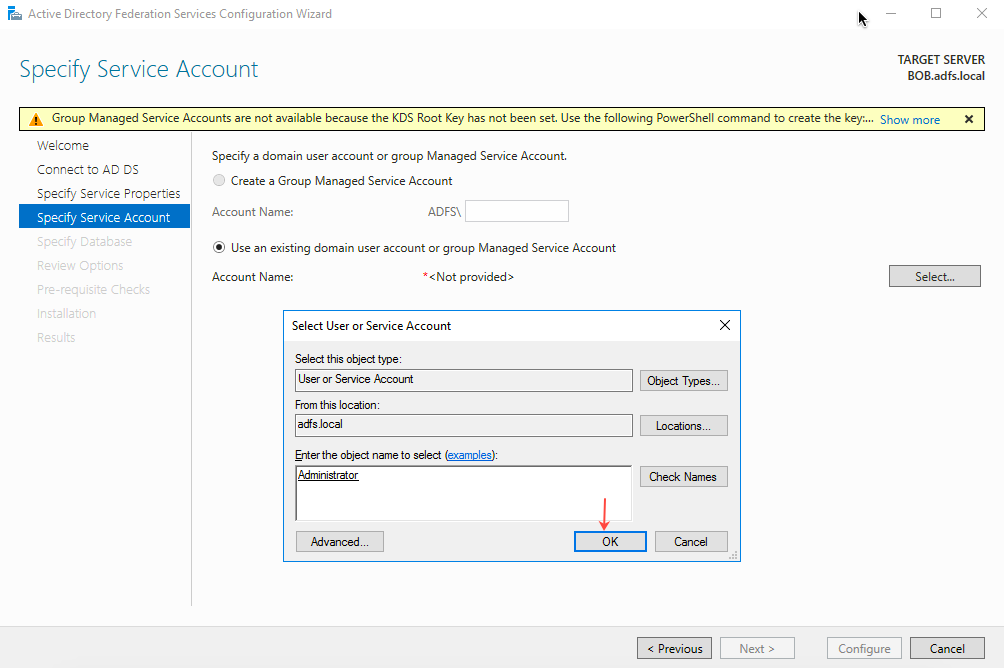Click the AD FS wizard title bar icon
This screenshot has height=668, width=1004.
click(14, 13)
